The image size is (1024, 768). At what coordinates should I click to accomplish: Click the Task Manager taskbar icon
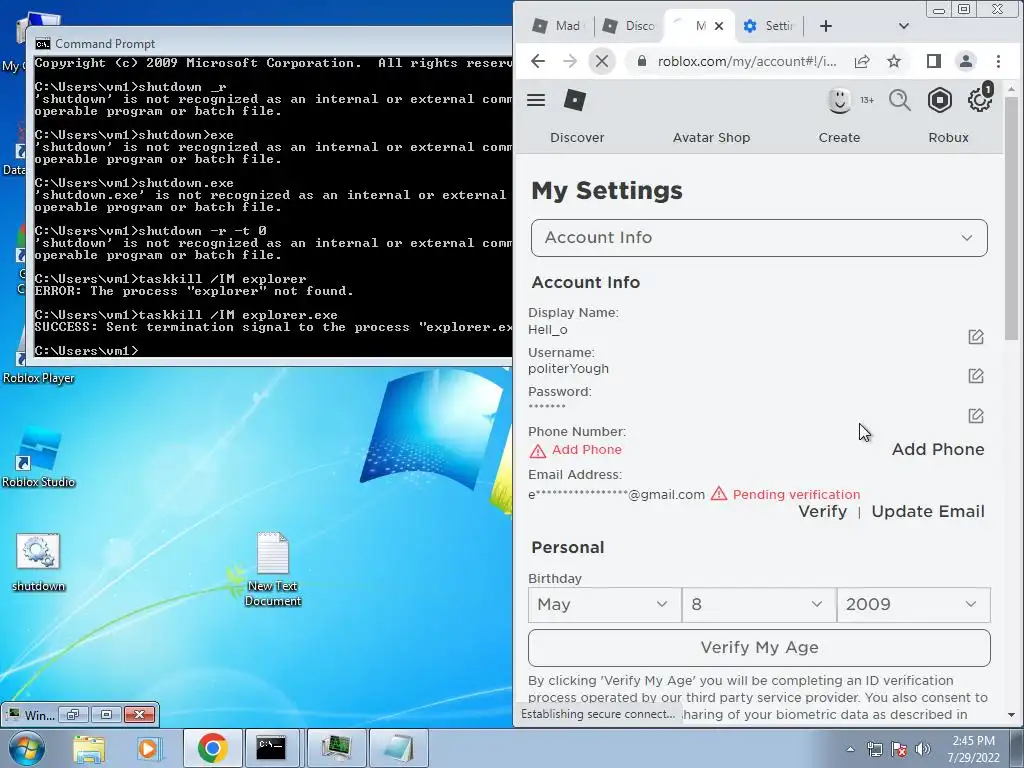click(336, 748)
